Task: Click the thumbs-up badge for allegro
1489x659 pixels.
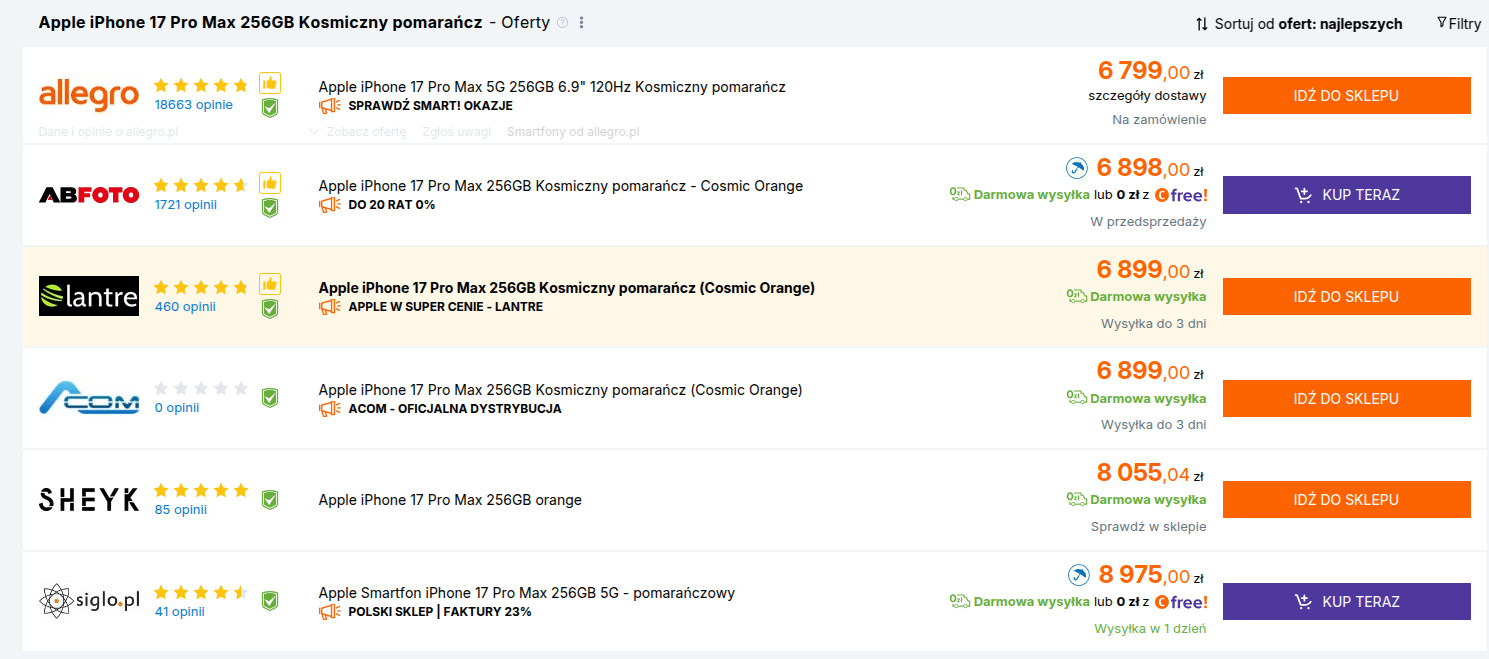Action: click(x=270, y=83)
